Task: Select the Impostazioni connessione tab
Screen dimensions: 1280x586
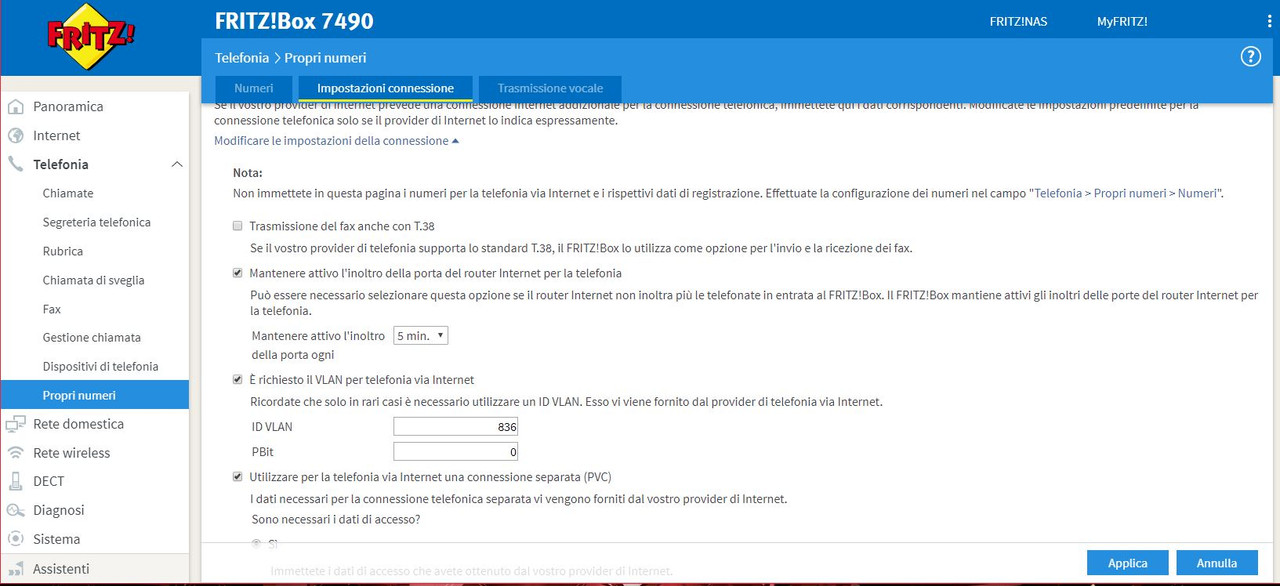Action: point(385,88)
